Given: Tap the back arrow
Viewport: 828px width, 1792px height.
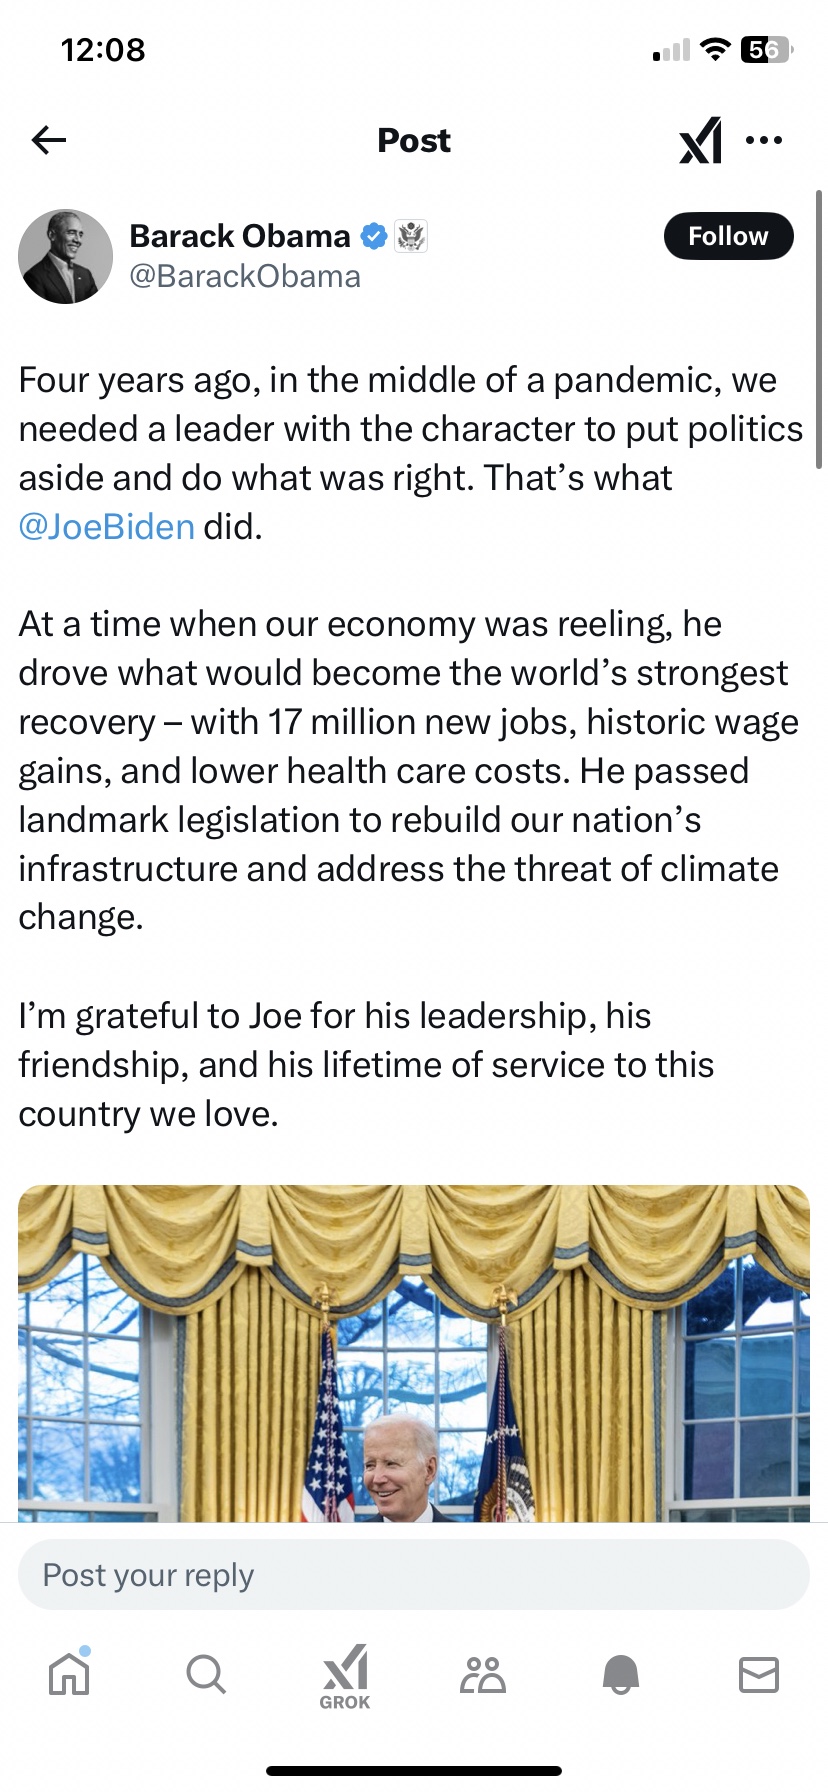Looking at the screenshot, I should click(x=48, y=140).
